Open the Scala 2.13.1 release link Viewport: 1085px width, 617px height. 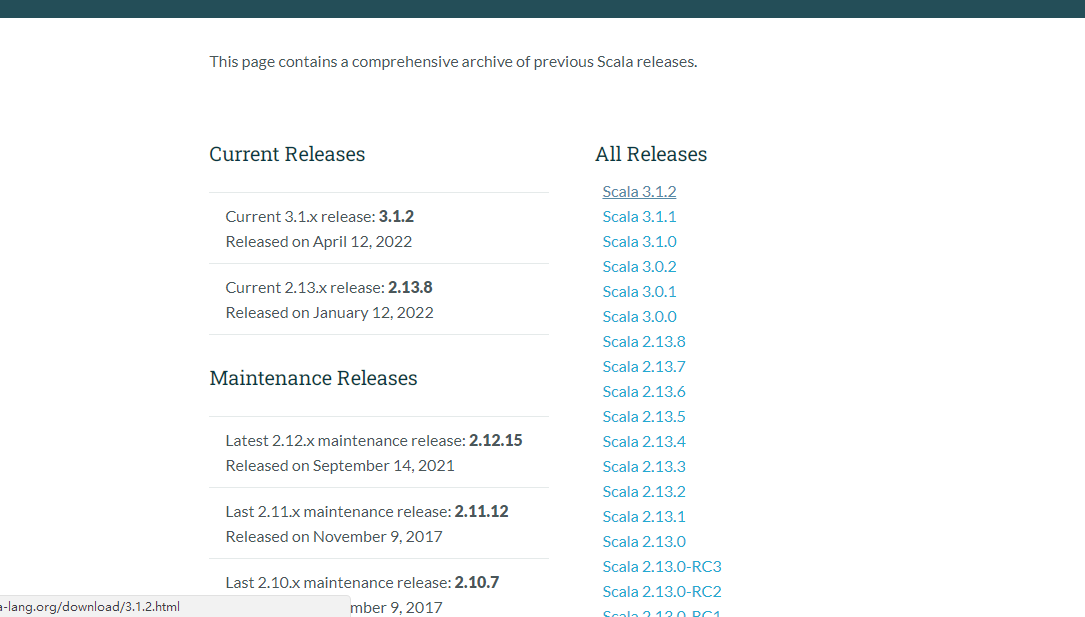[x=644, y=516]
